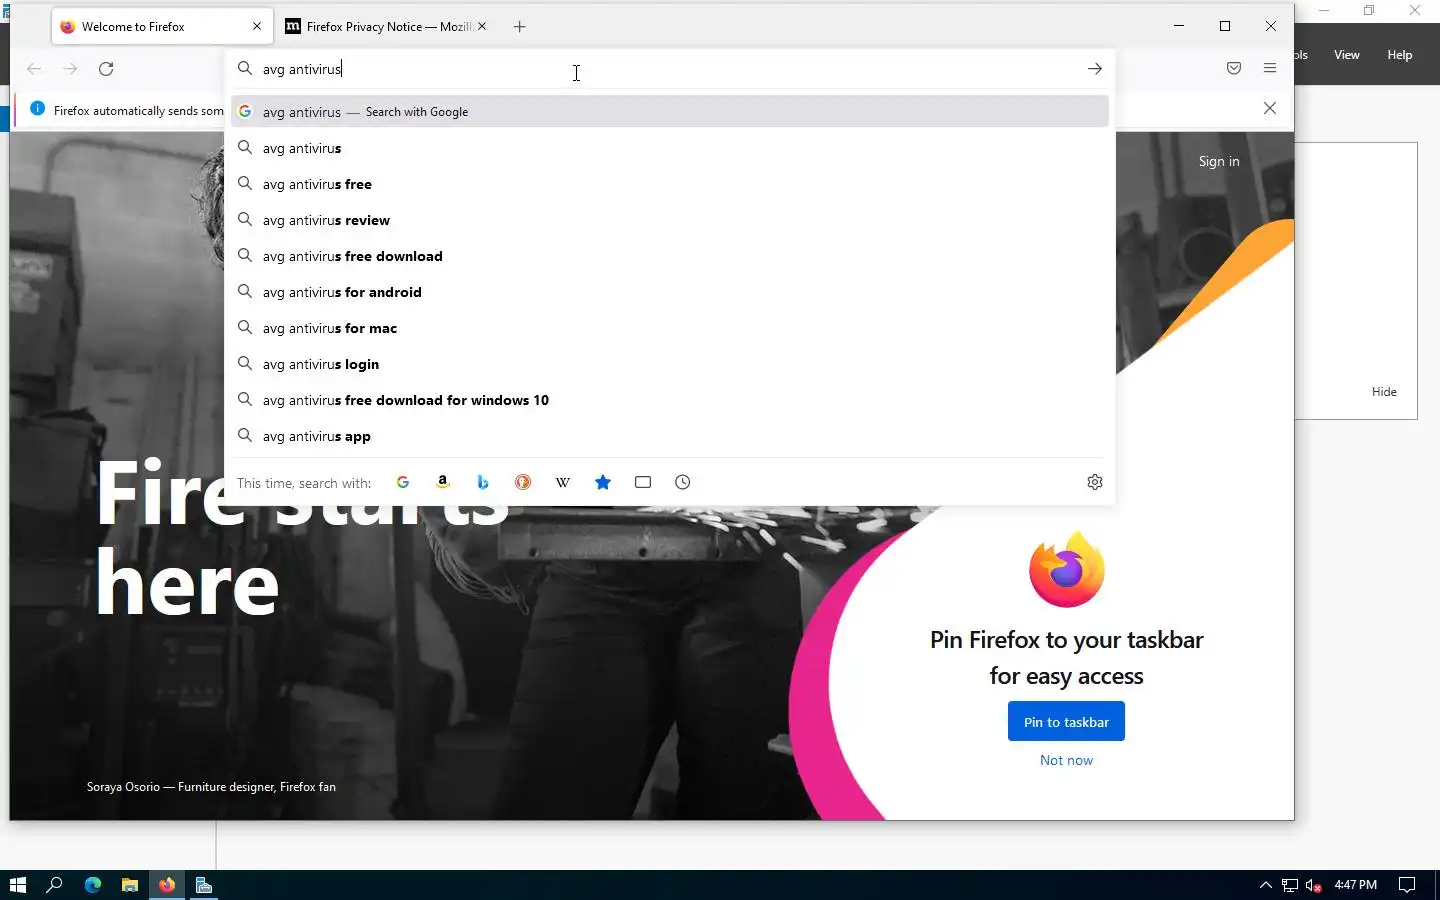Open the Help menu in background window

click(1400, 55)
